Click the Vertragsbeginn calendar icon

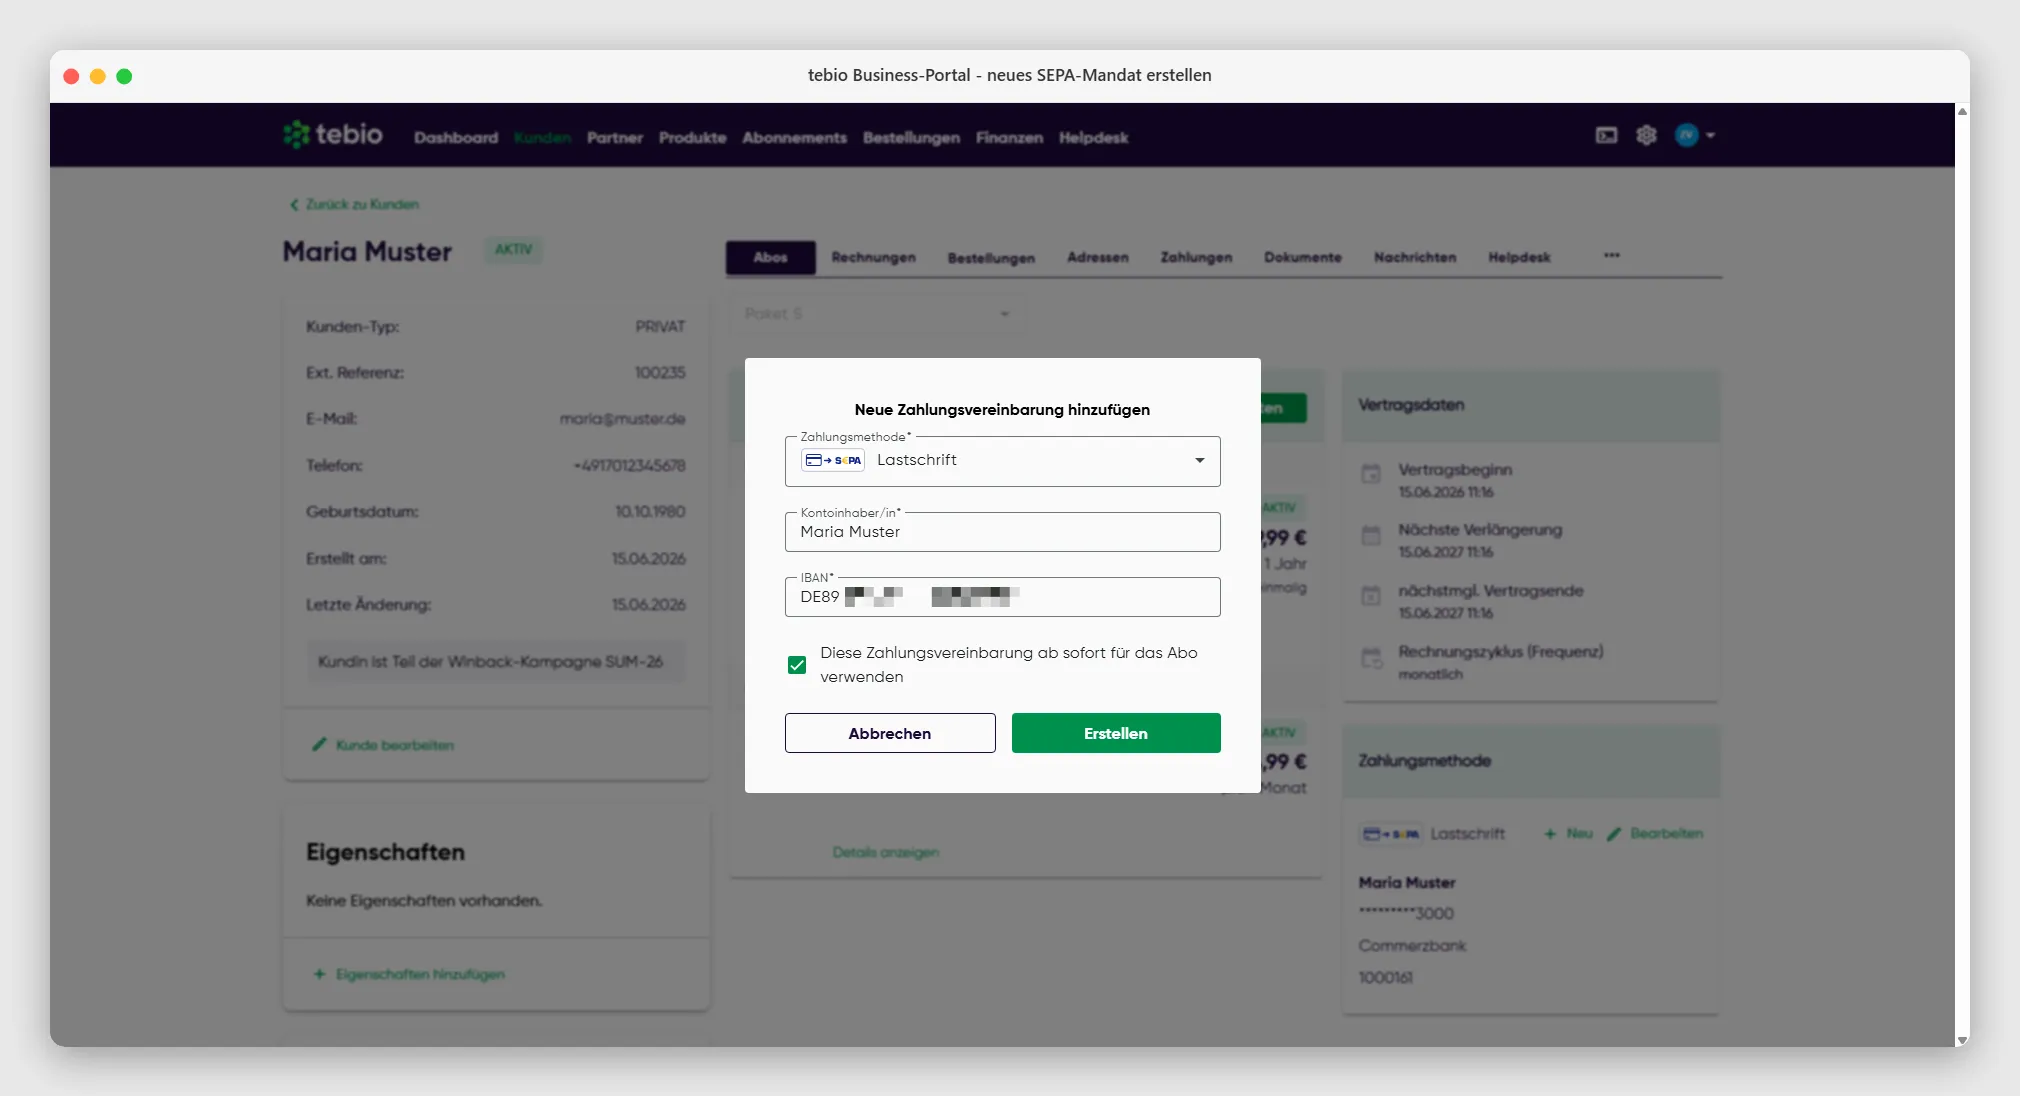(1371, 474)
